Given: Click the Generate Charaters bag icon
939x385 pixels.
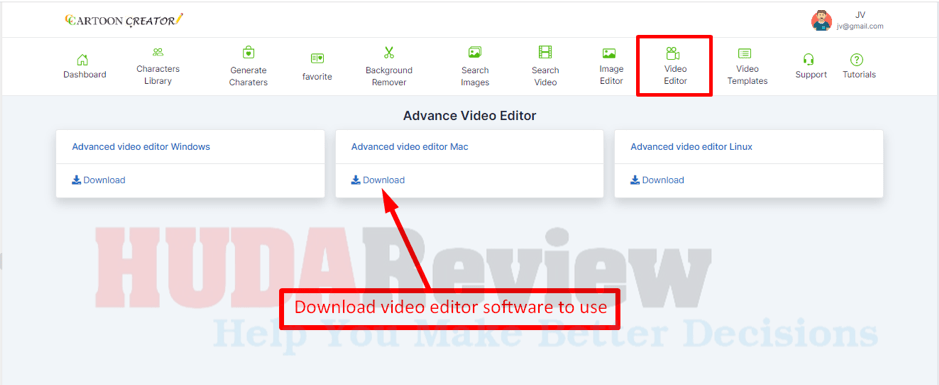Looking at the screenshot, I should (x=249, y=53).
